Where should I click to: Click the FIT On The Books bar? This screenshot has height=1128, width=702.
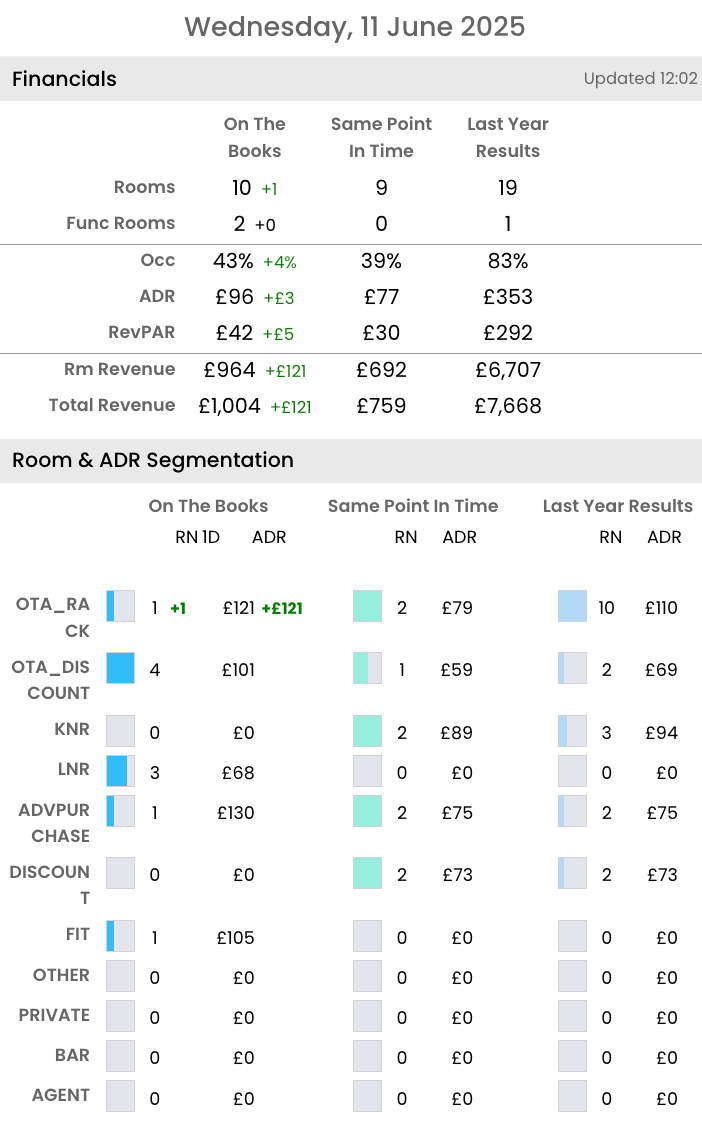pyautogui.click(x=120, y=936)
